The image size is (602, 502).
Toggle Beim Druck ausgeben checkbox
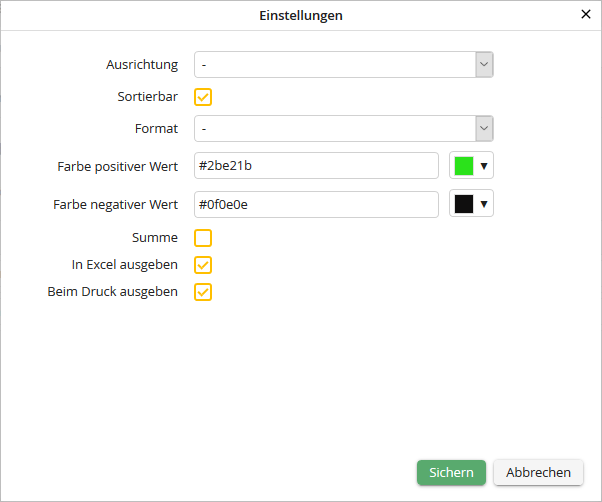point(203,292)
